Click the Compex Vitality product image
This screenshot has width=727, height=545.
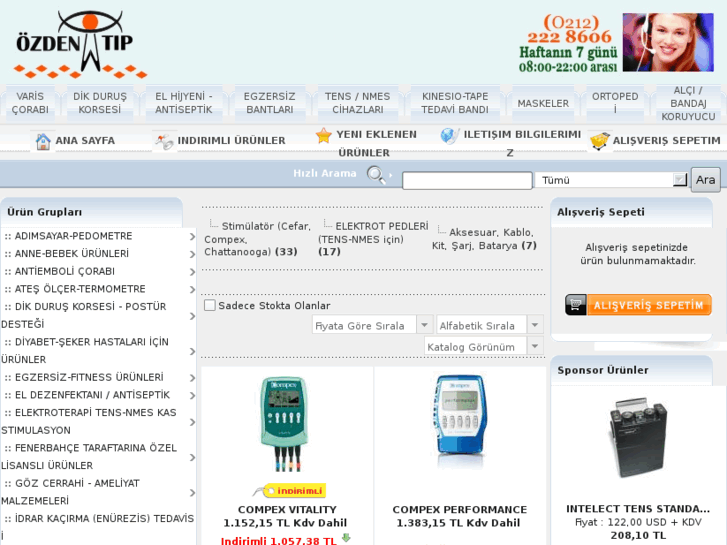point(285,424)
